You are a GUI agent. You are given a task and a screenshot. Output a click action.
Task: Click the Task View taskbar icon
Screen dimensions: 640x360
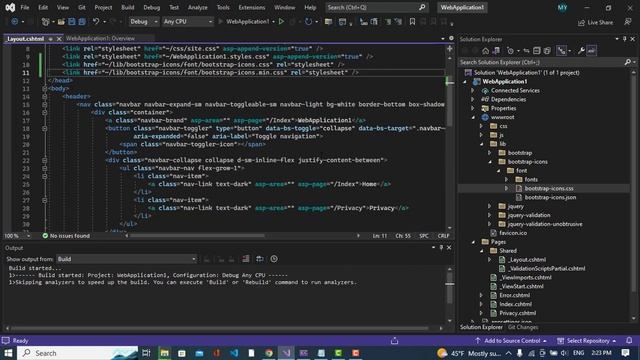pyautogui.click(x=146, y=353)
